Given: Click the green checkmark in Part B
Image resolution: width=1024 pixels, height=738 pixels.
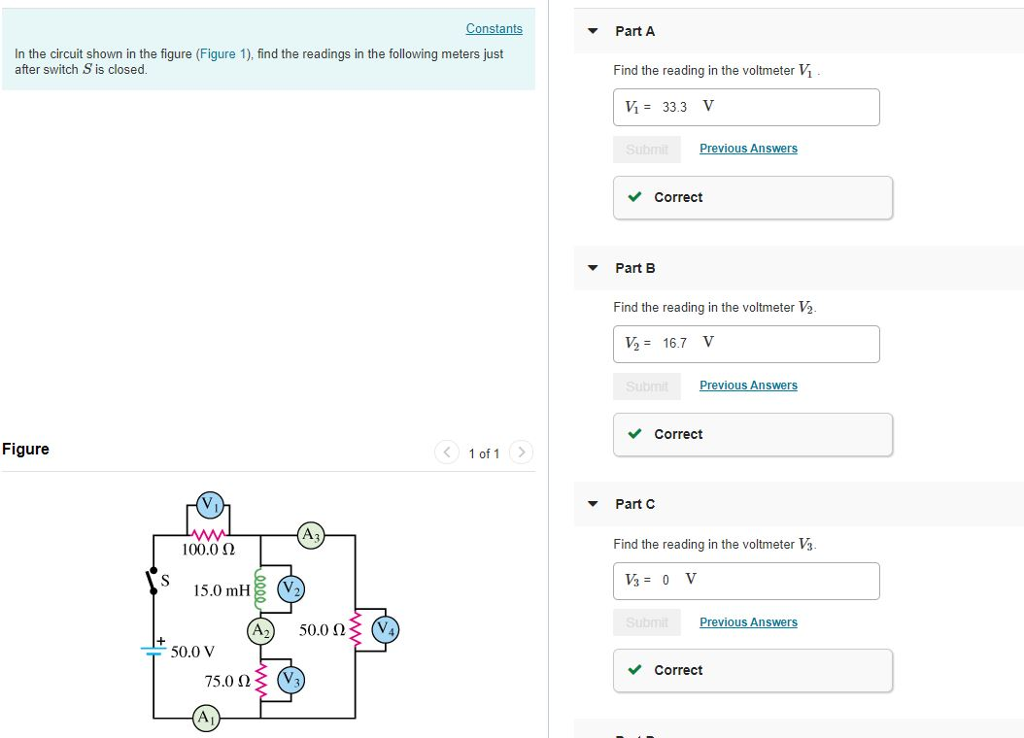Looking at the screenshot, I should click(x=633, y=434).
